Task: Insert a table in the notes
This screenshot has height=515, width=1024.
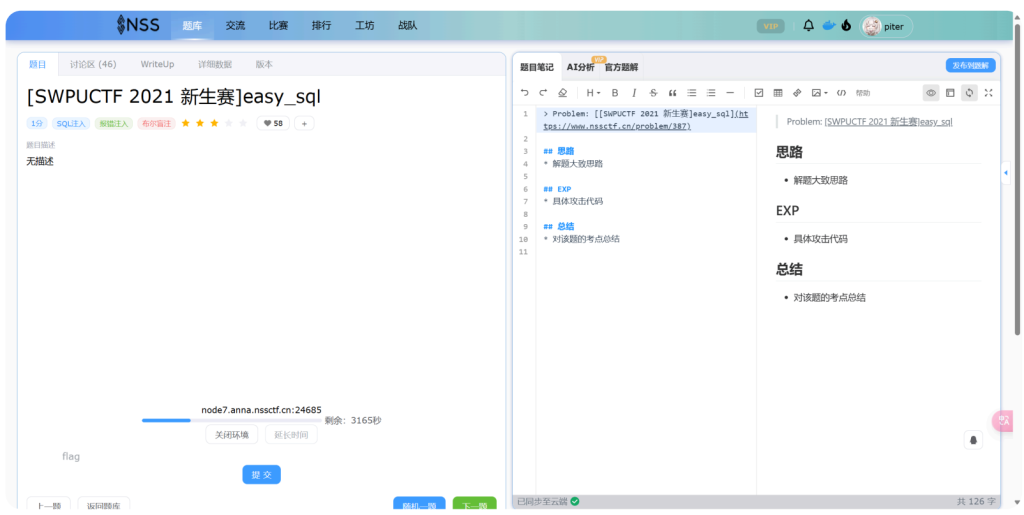Action: [x=778, y=93]
